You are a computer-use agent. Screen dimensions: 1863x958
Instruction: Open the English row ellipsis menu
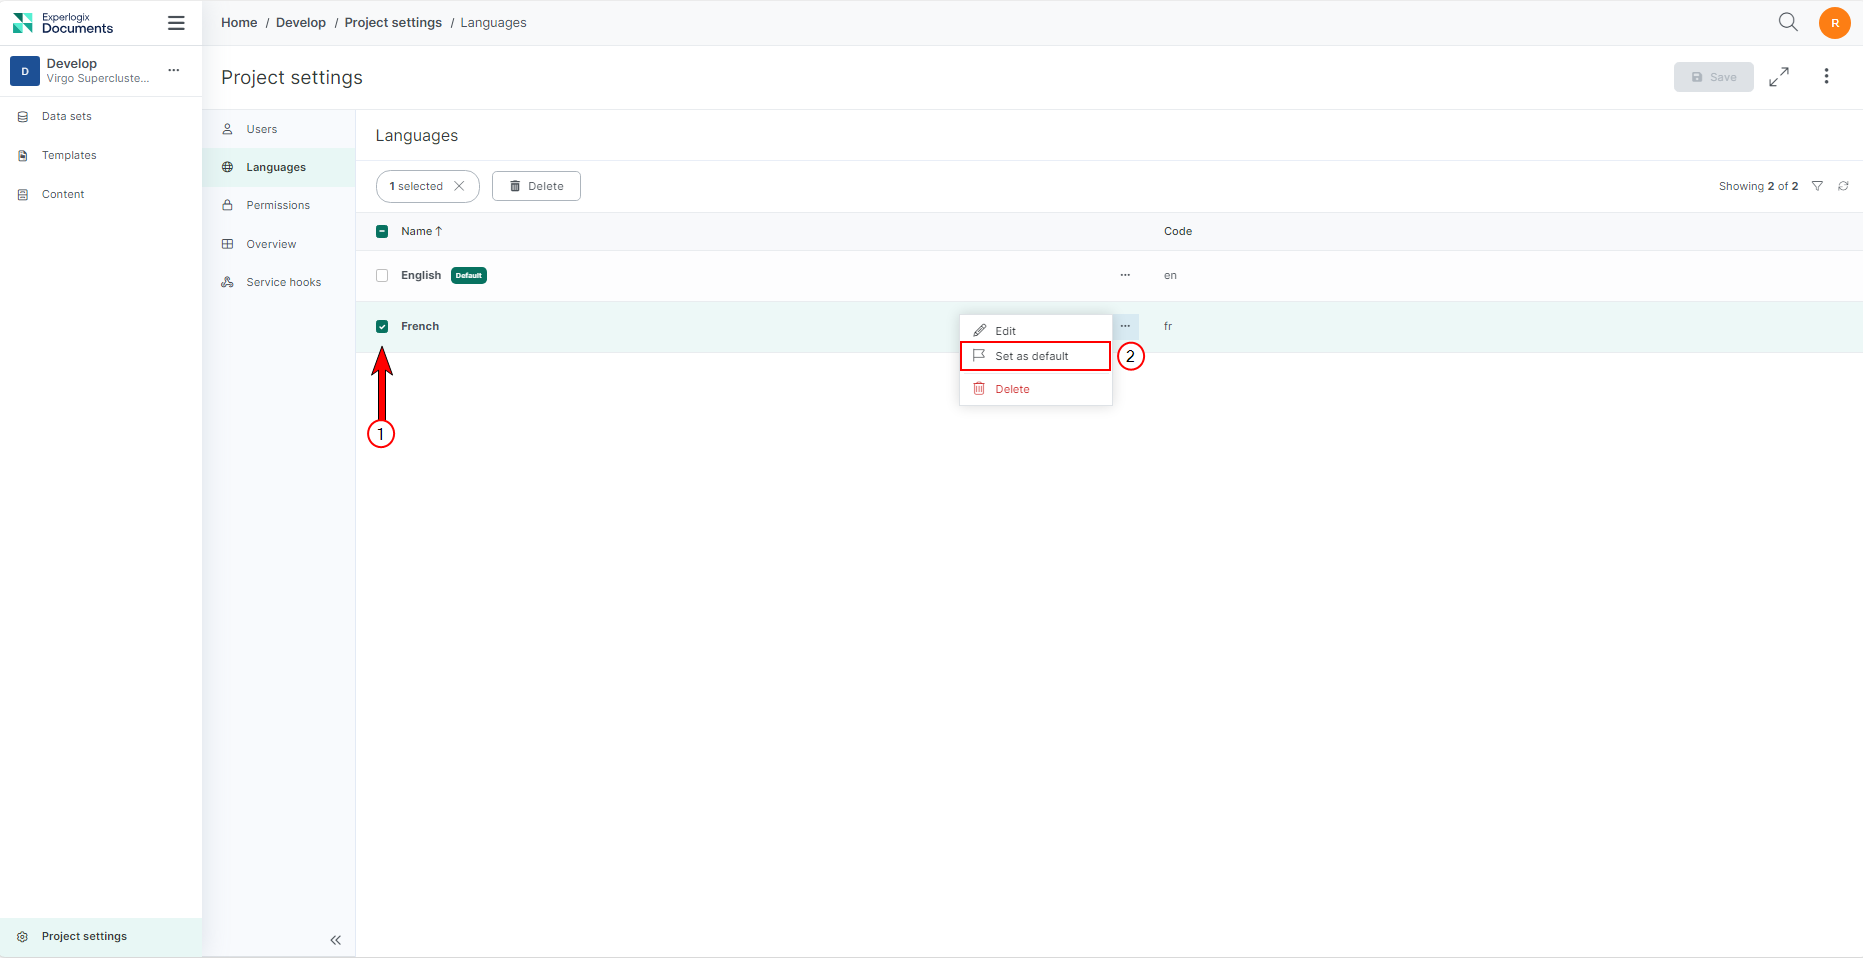(1125, 275)
